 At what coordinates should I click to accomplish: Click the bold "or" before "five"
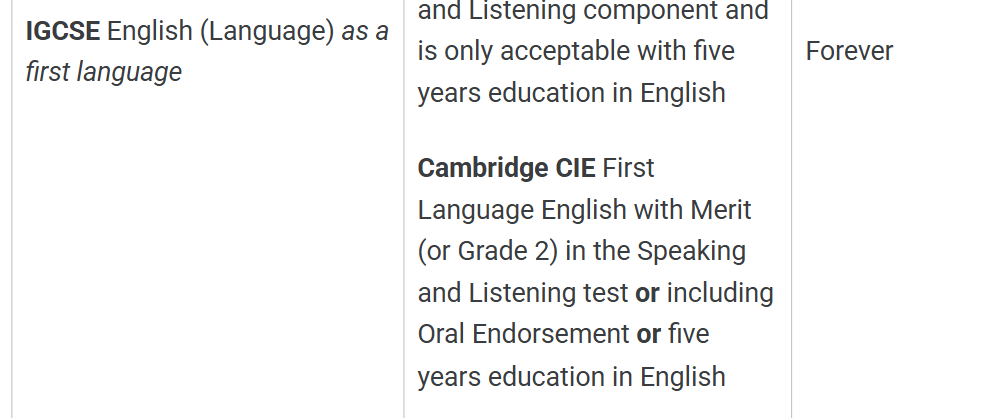point(648,334)
